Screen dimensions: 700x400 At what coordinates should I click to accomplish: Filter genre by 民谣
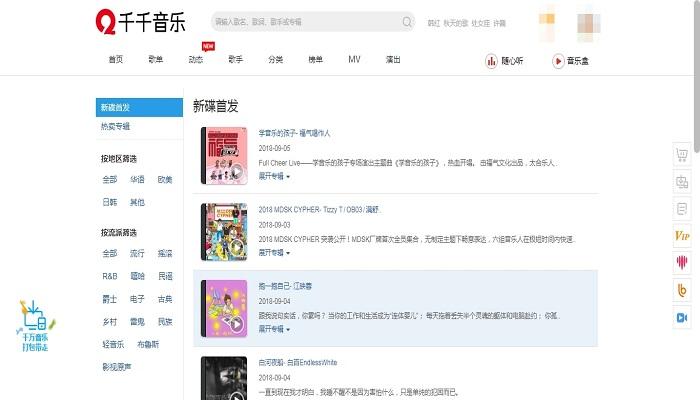point(165,276)
